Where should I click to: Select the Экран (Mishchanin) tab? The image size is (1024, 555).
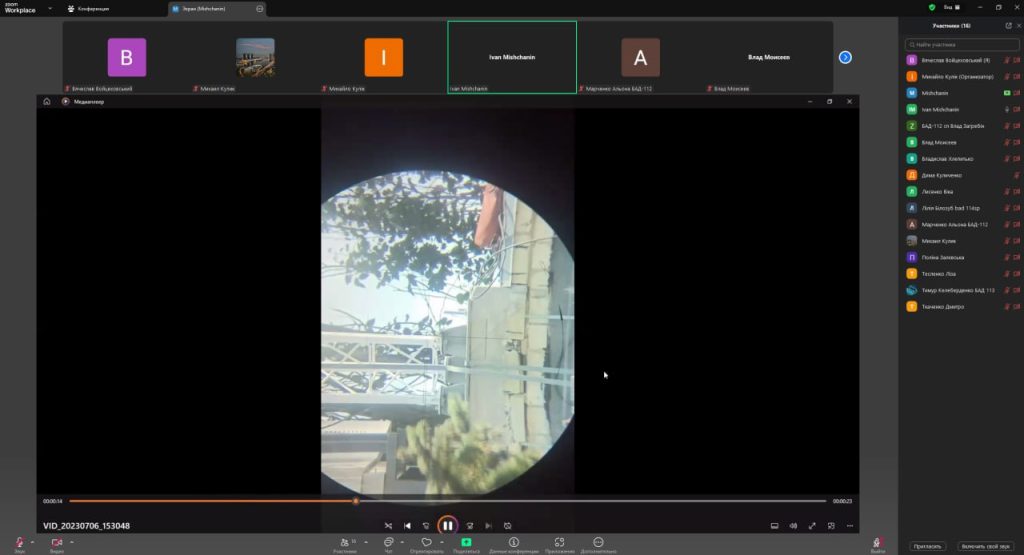pyautogui.click(x=210, y=8)
